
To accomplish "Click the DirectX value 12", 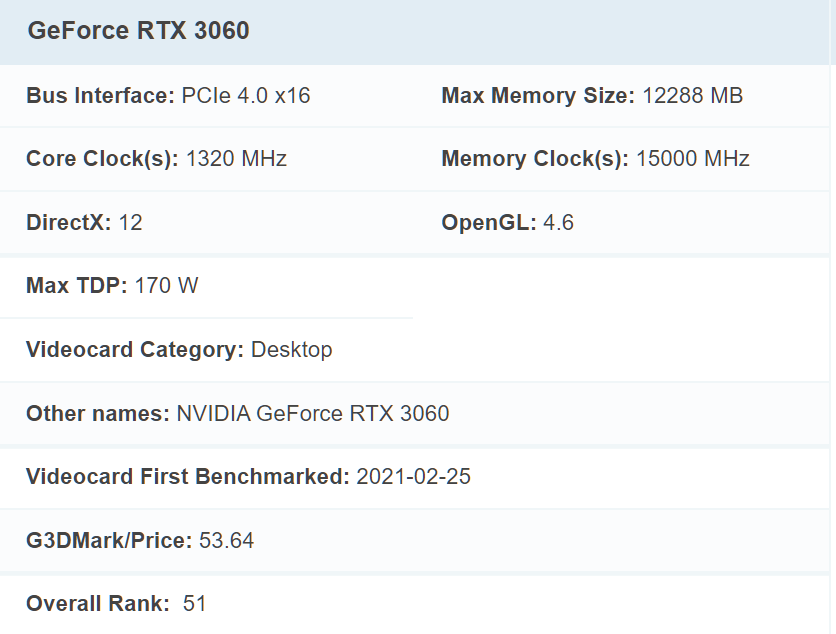I will click(131, 222).
